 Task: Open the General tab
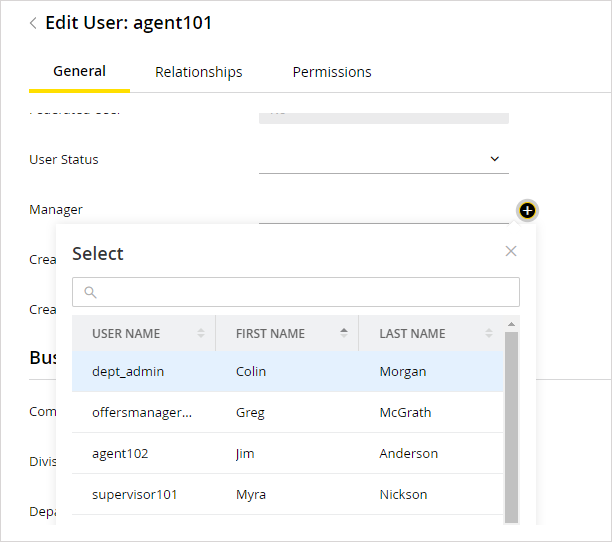pos(79,71)
